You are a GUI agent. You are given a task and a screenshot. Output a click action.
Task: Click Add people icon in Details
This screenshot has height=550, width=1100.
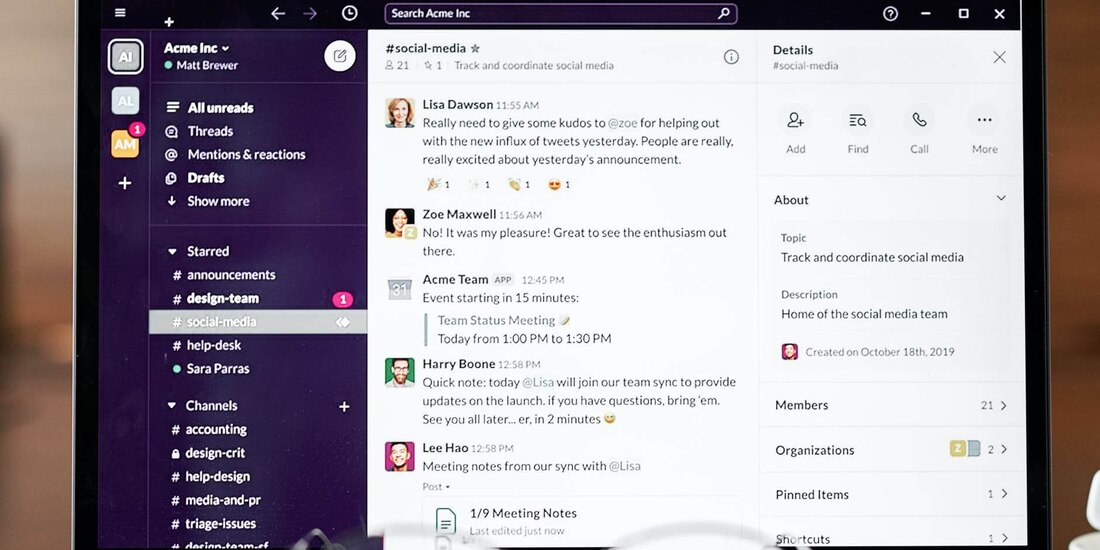click(x=796, y=120)
